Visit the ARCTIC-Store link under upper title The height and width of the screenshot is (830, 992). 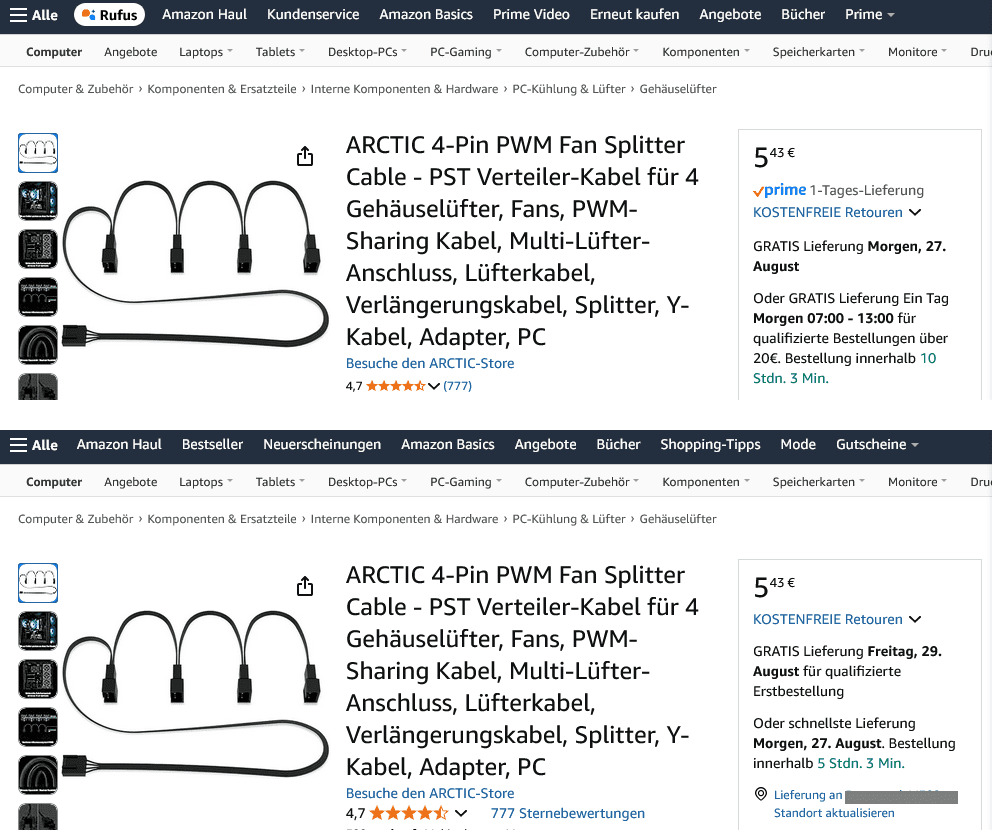(x=430, y=363)
